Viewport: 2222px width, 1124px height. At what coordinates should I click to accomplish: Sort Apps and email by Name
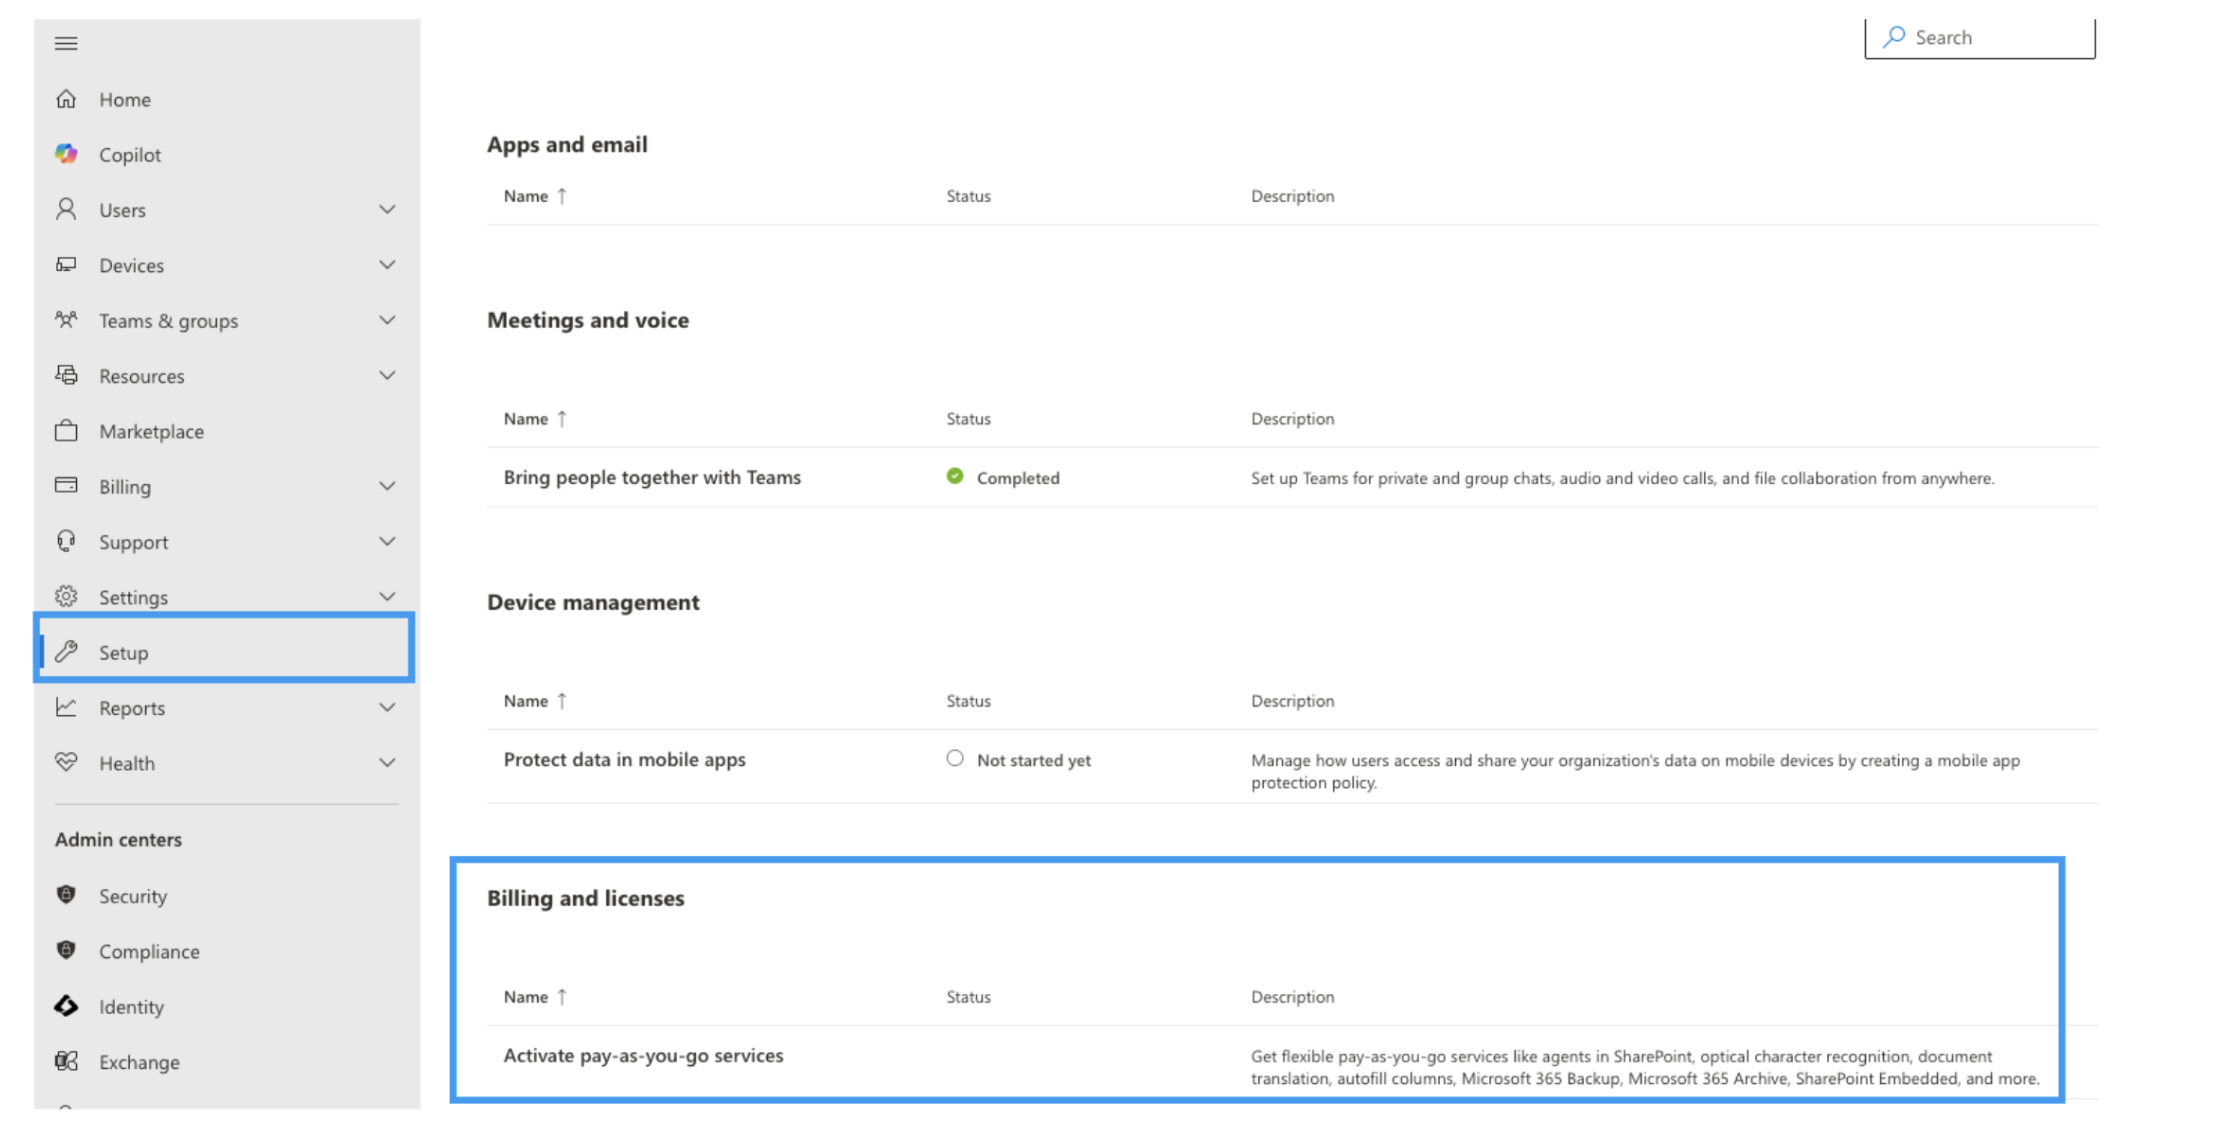click(x=535, y=196)
